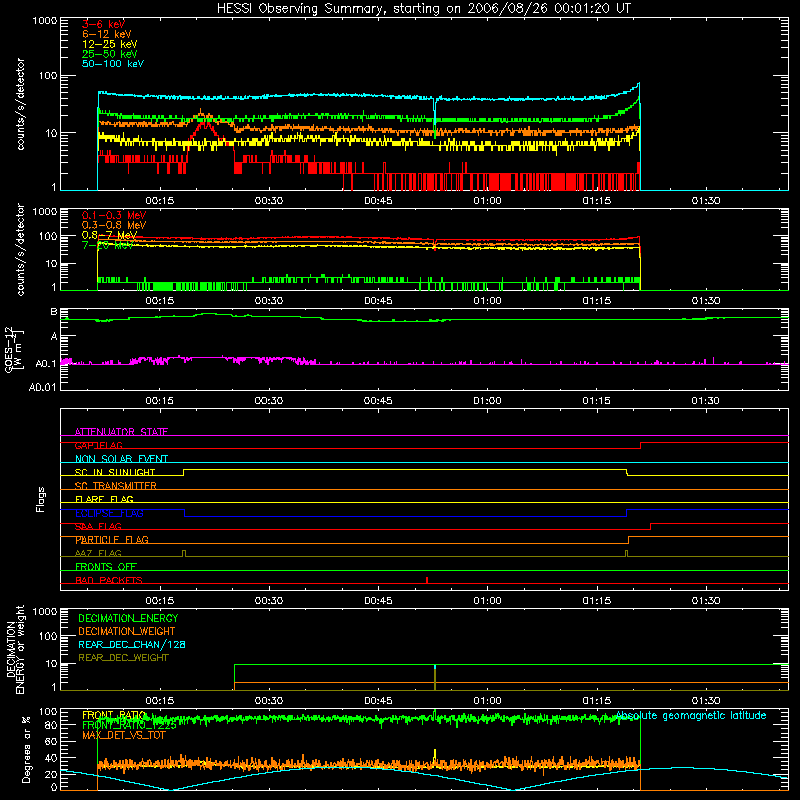Select the DECIMATION_WEIGHT legend label
The width and height of the screenshot is (800, 800).
coord(127,631)
